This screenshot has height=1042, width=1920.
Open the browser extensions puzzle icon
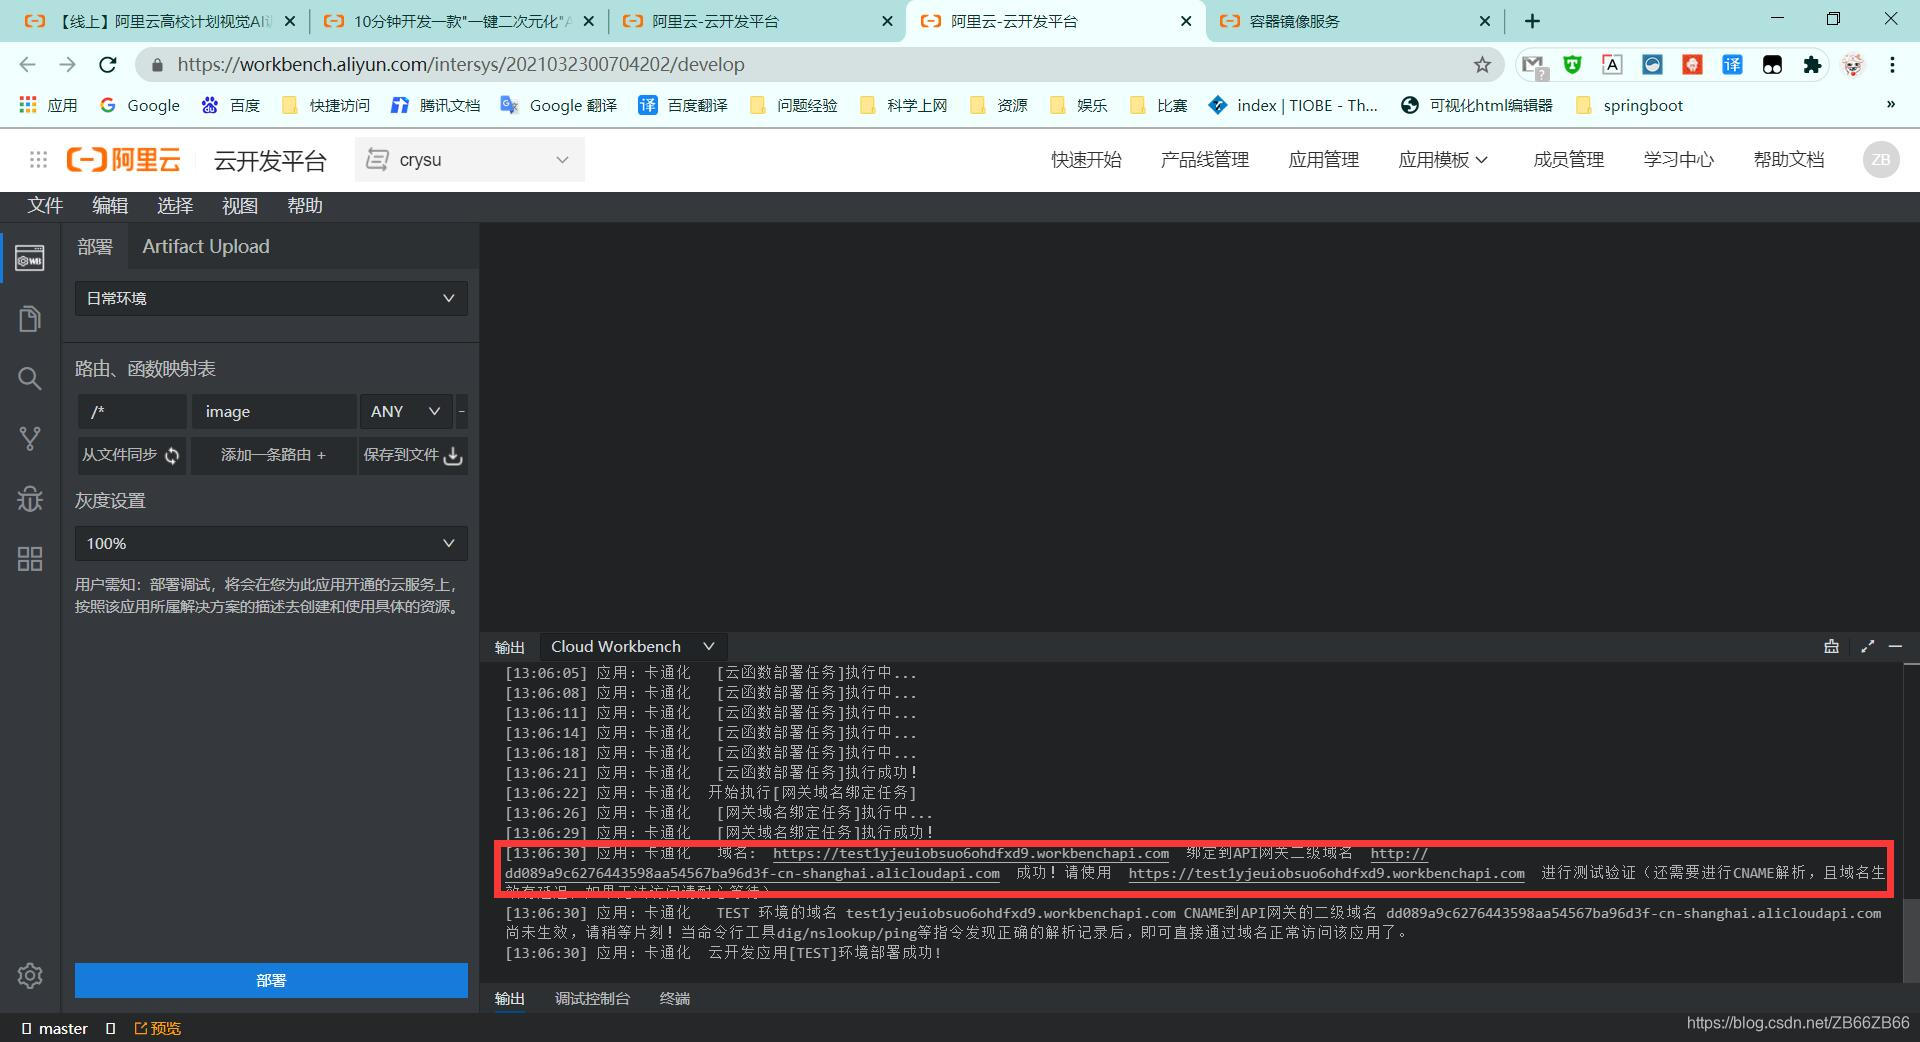point(1812,64)
